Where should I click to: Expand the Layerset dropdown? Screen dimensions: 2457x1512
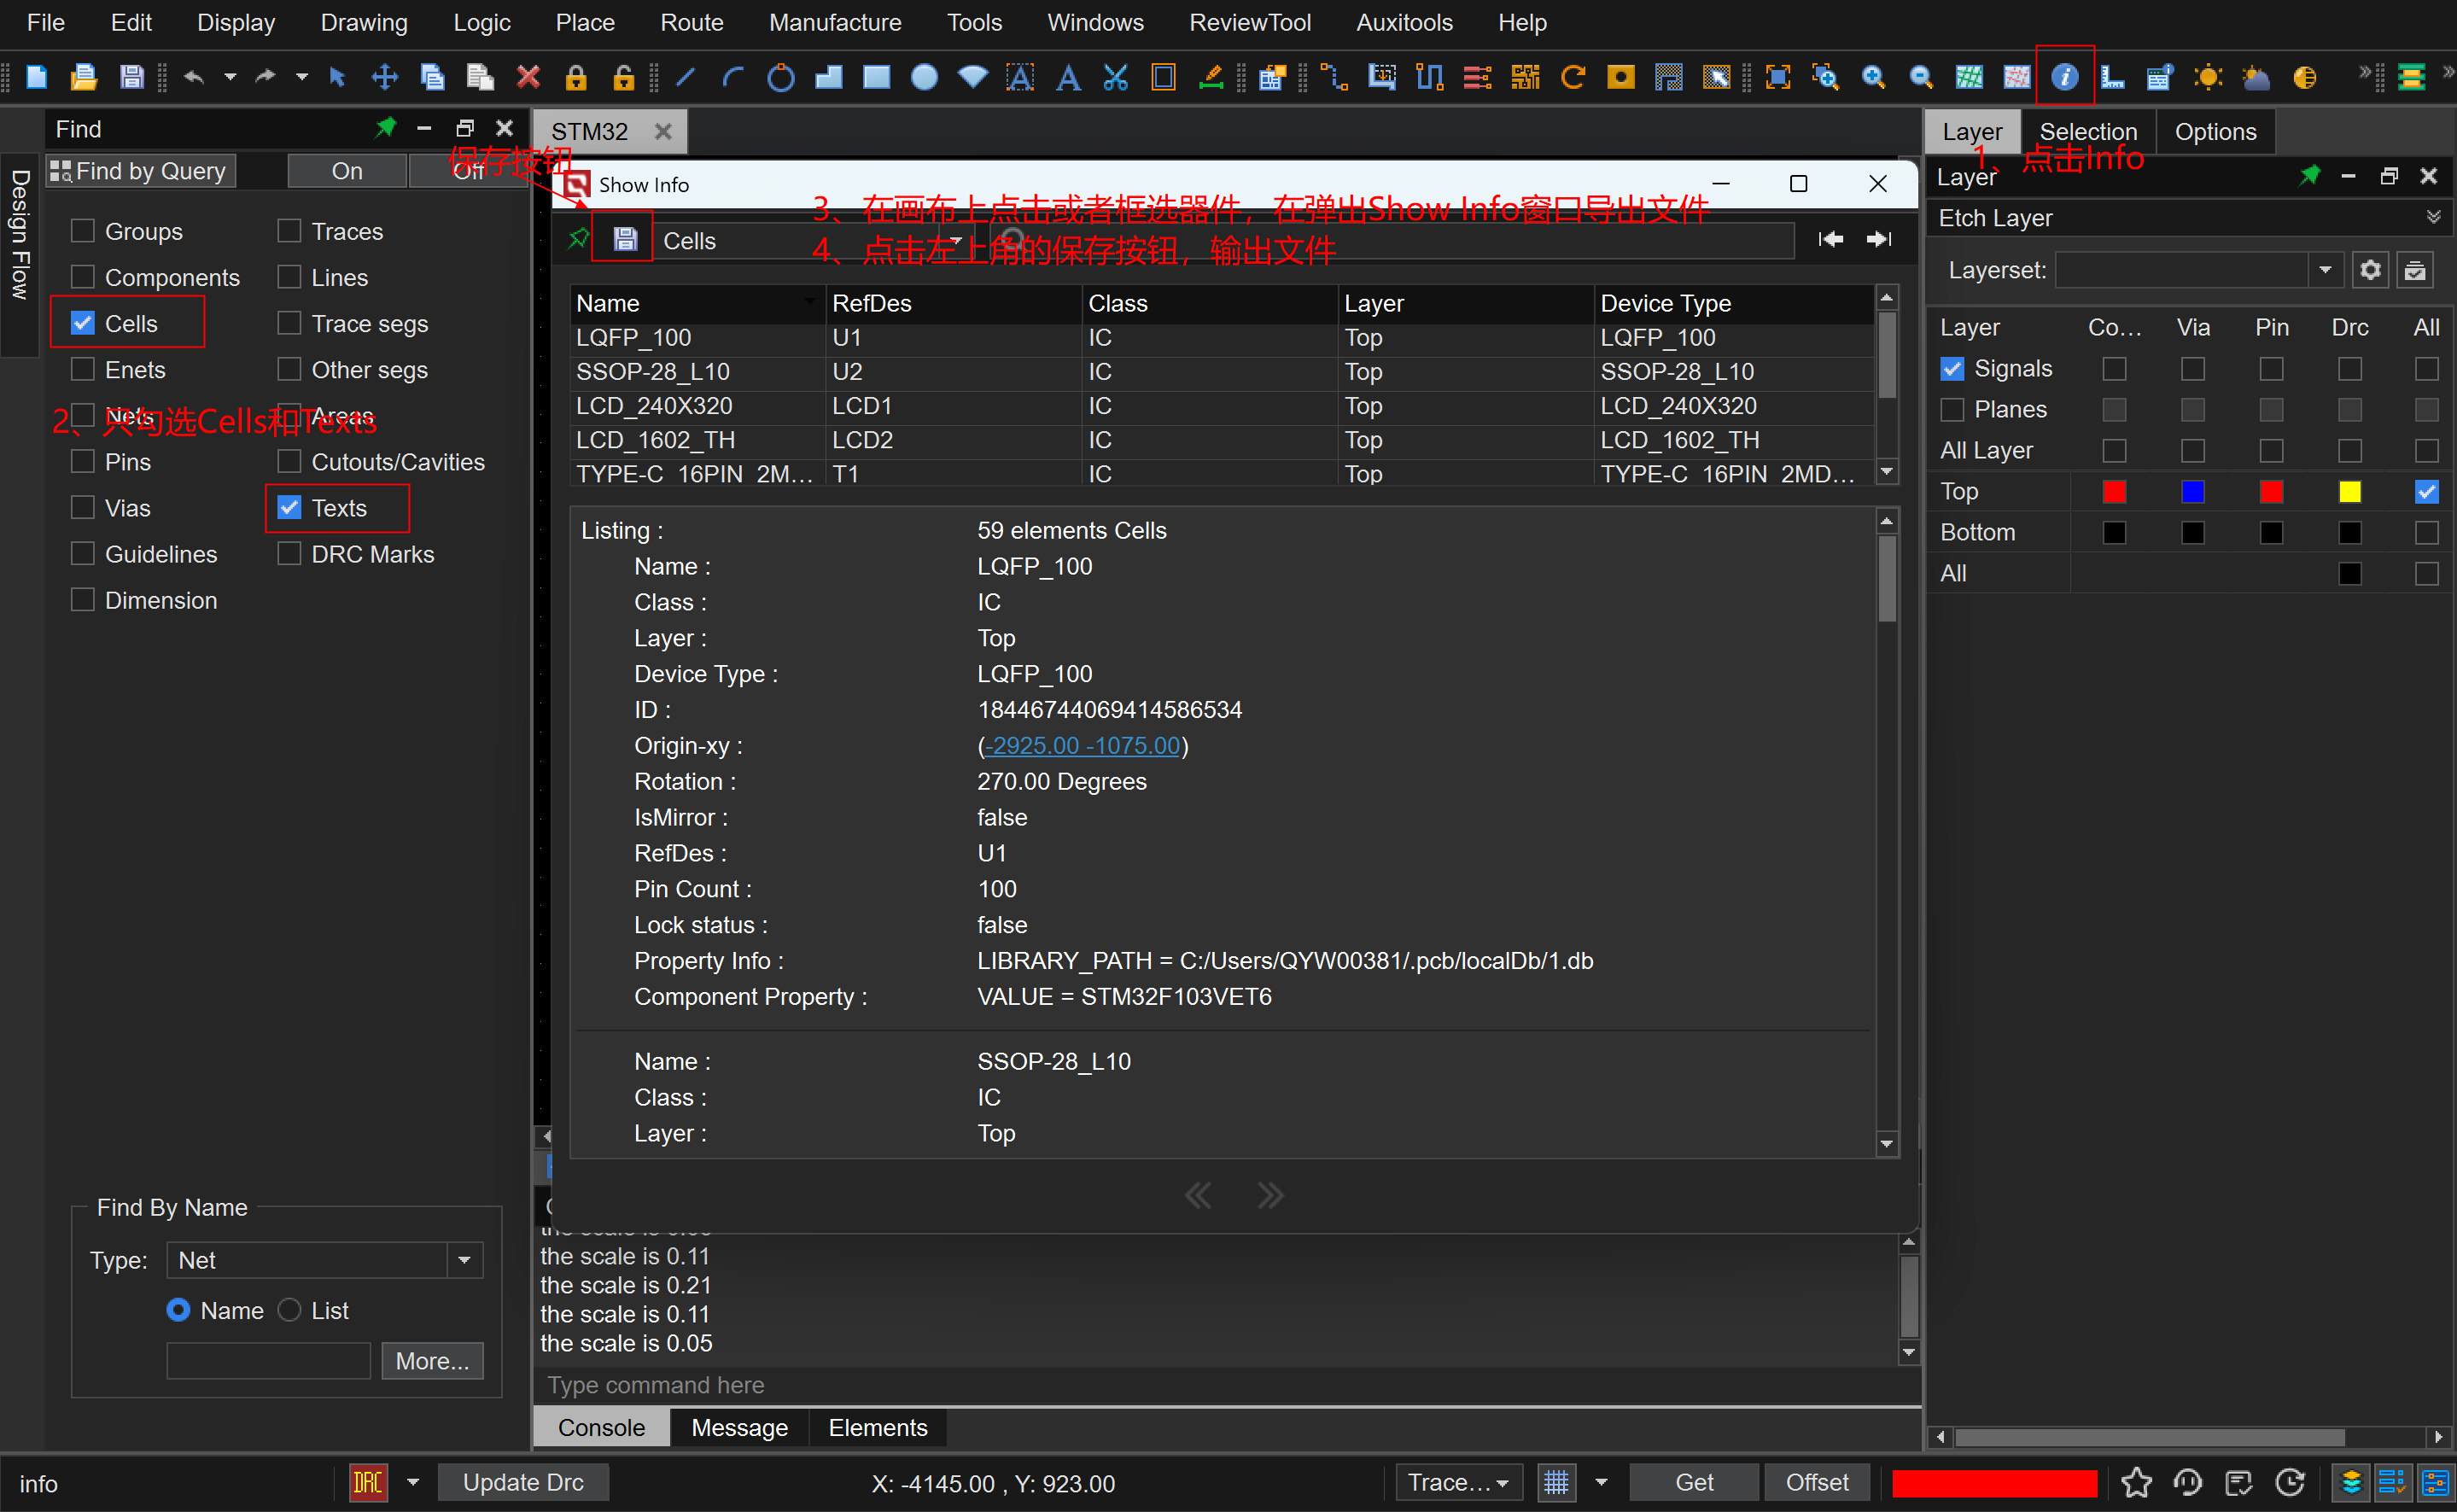[2325, 270]
